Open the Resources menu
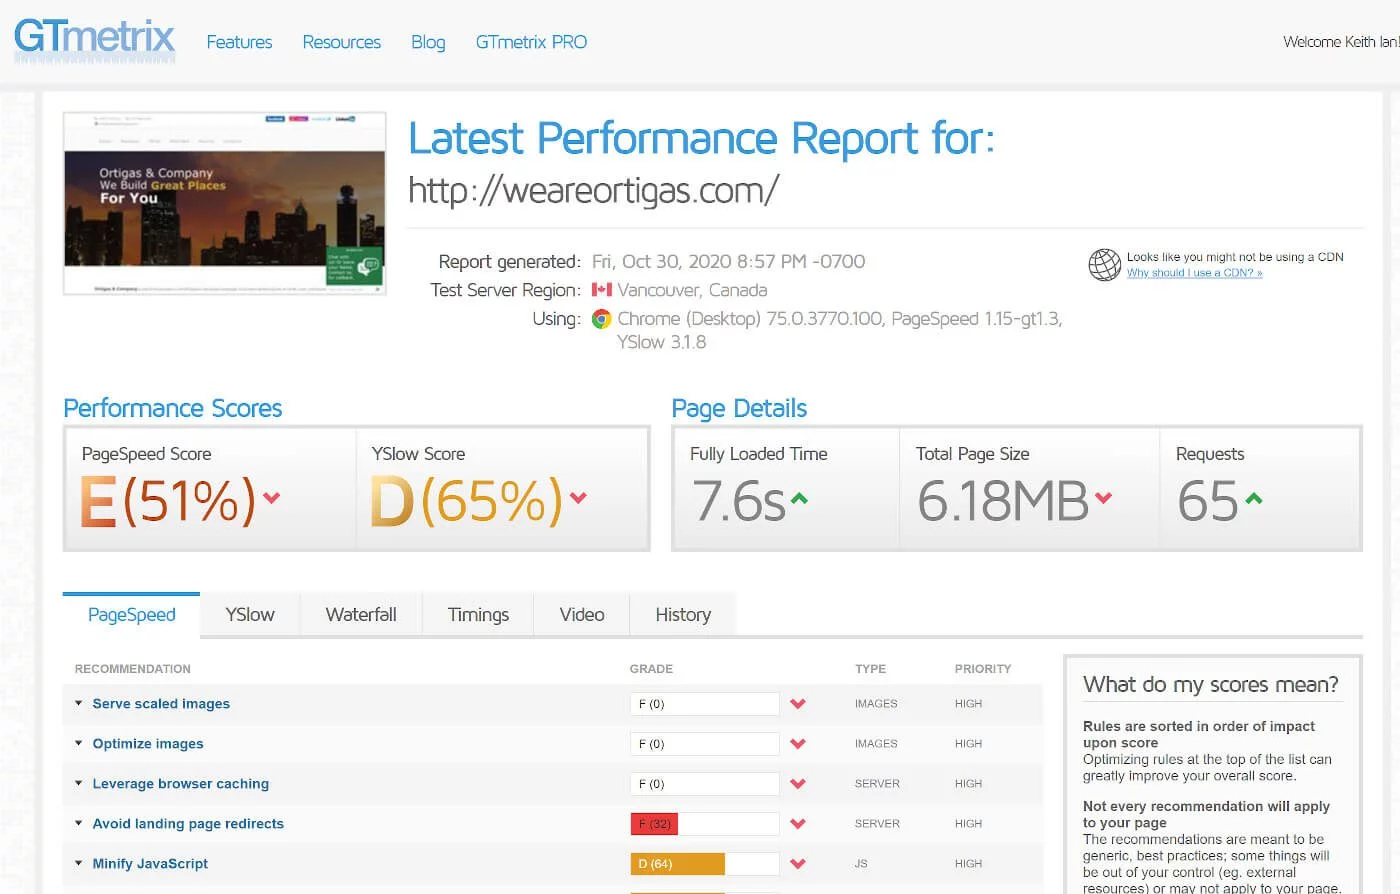This screenshot has height=894, width=1400. tap(341, 42)
